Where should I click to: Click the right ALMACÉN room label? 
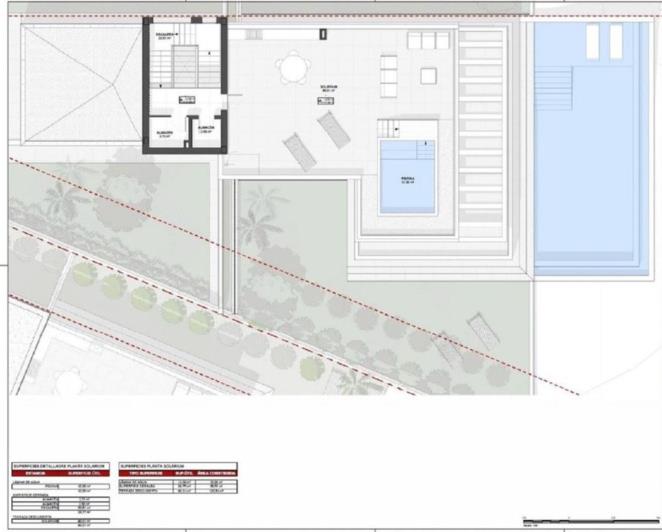click(x=206, y=128)
